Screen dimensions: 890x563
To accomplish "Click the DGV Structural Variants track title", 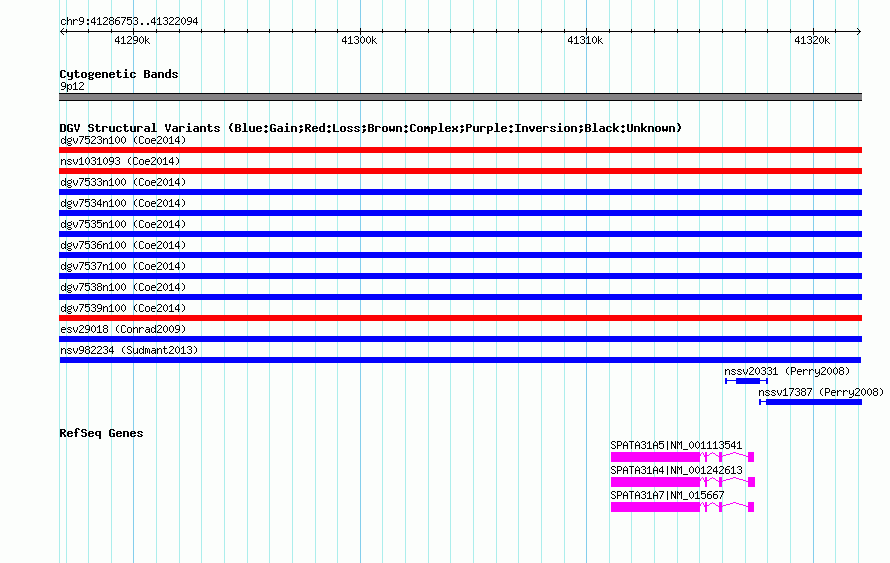I will 371,128.
